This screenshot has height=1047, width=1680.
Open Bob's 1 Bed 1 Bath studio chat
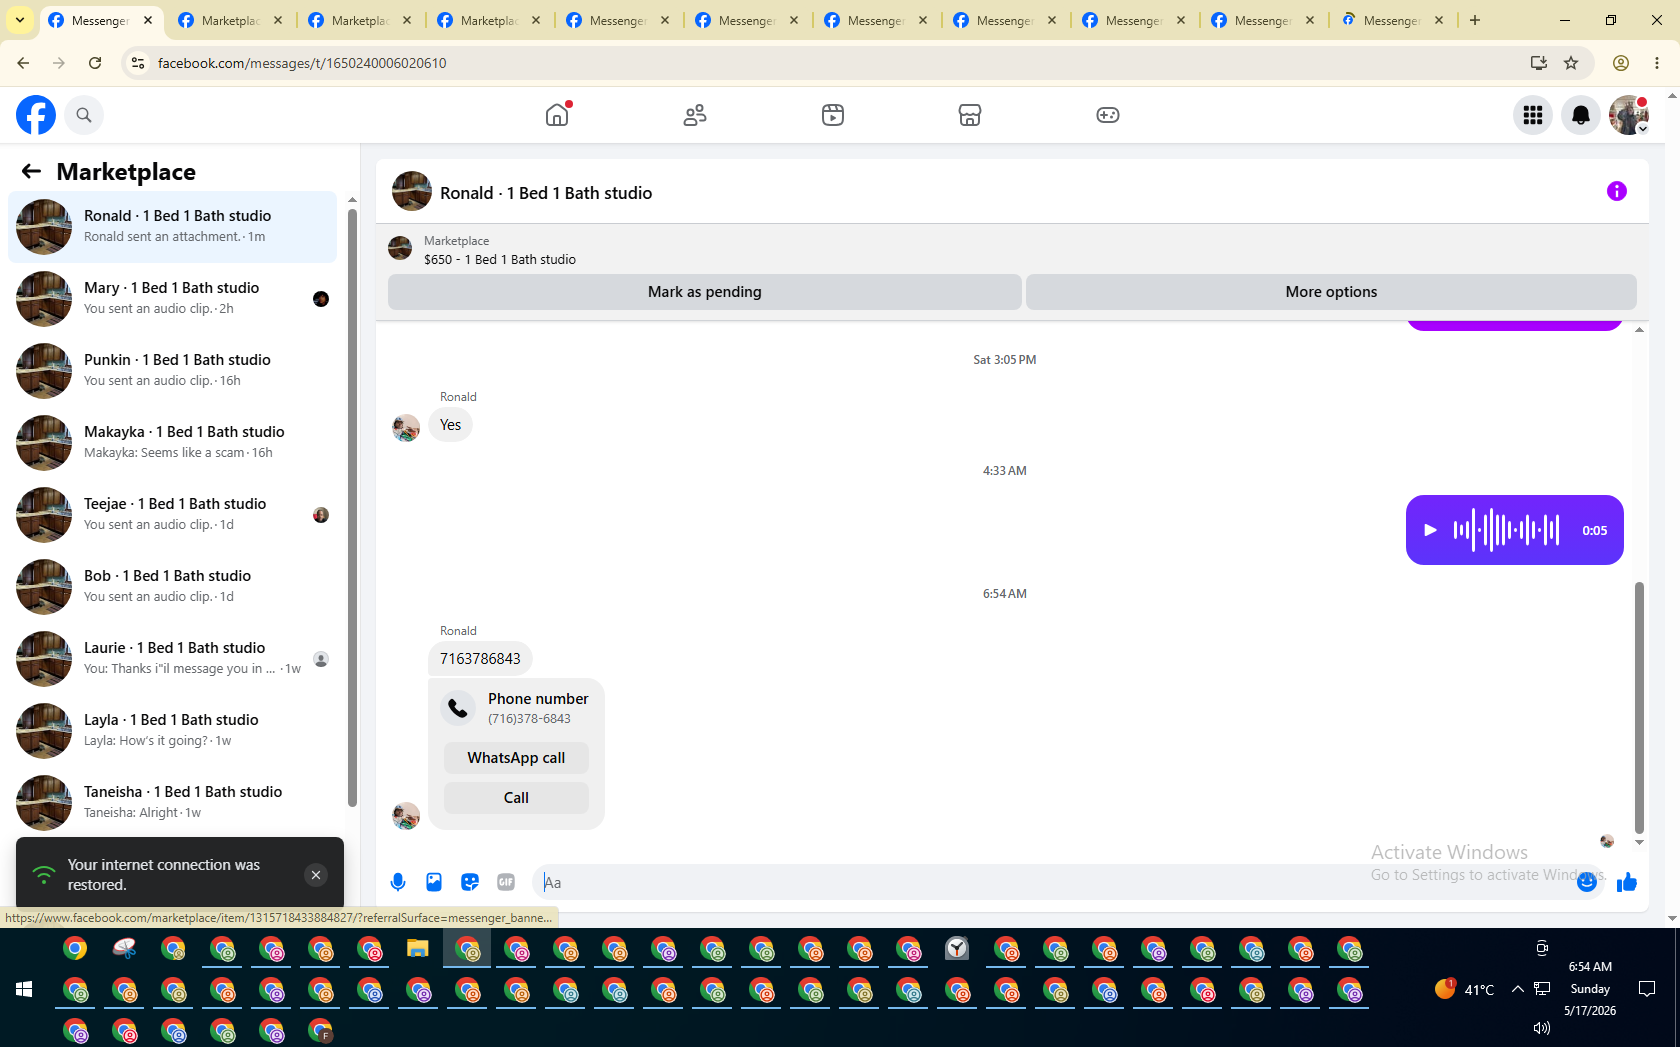[172, 587]
